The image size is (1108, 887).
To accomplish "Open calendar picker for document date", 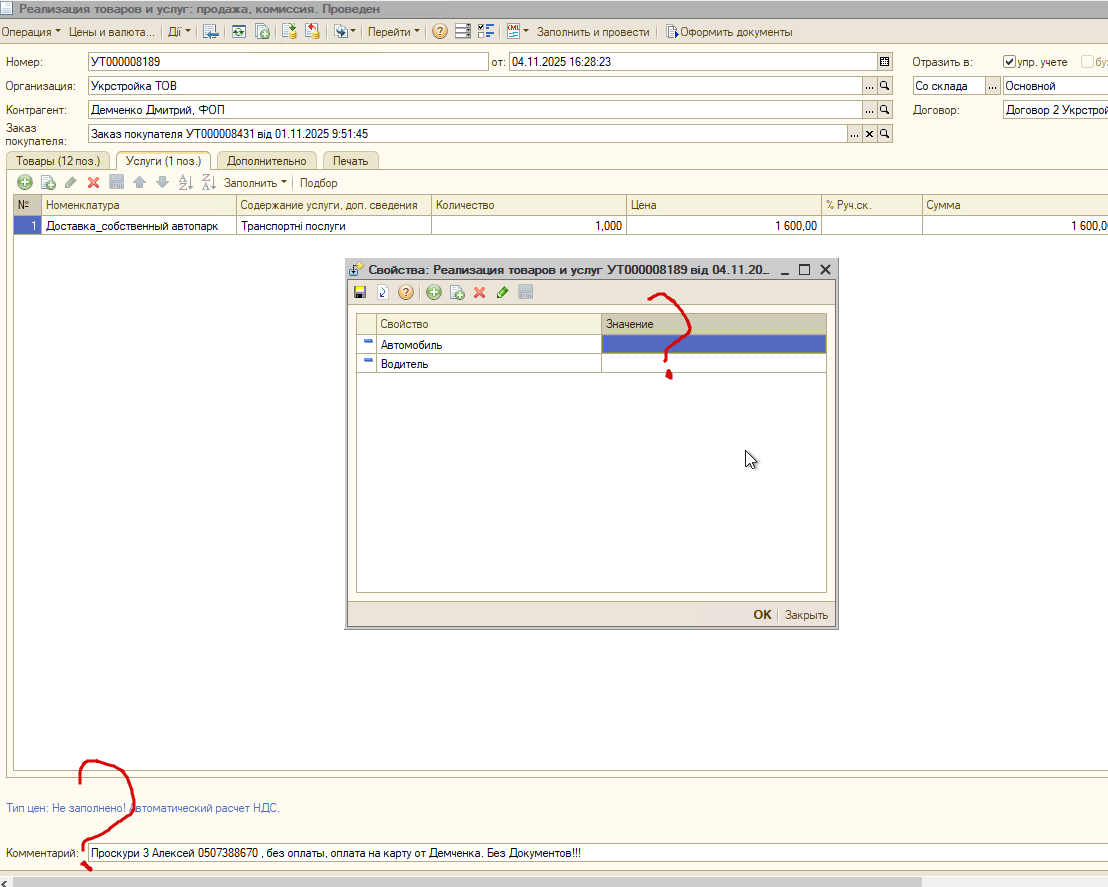I will click(x=885, y=61).
